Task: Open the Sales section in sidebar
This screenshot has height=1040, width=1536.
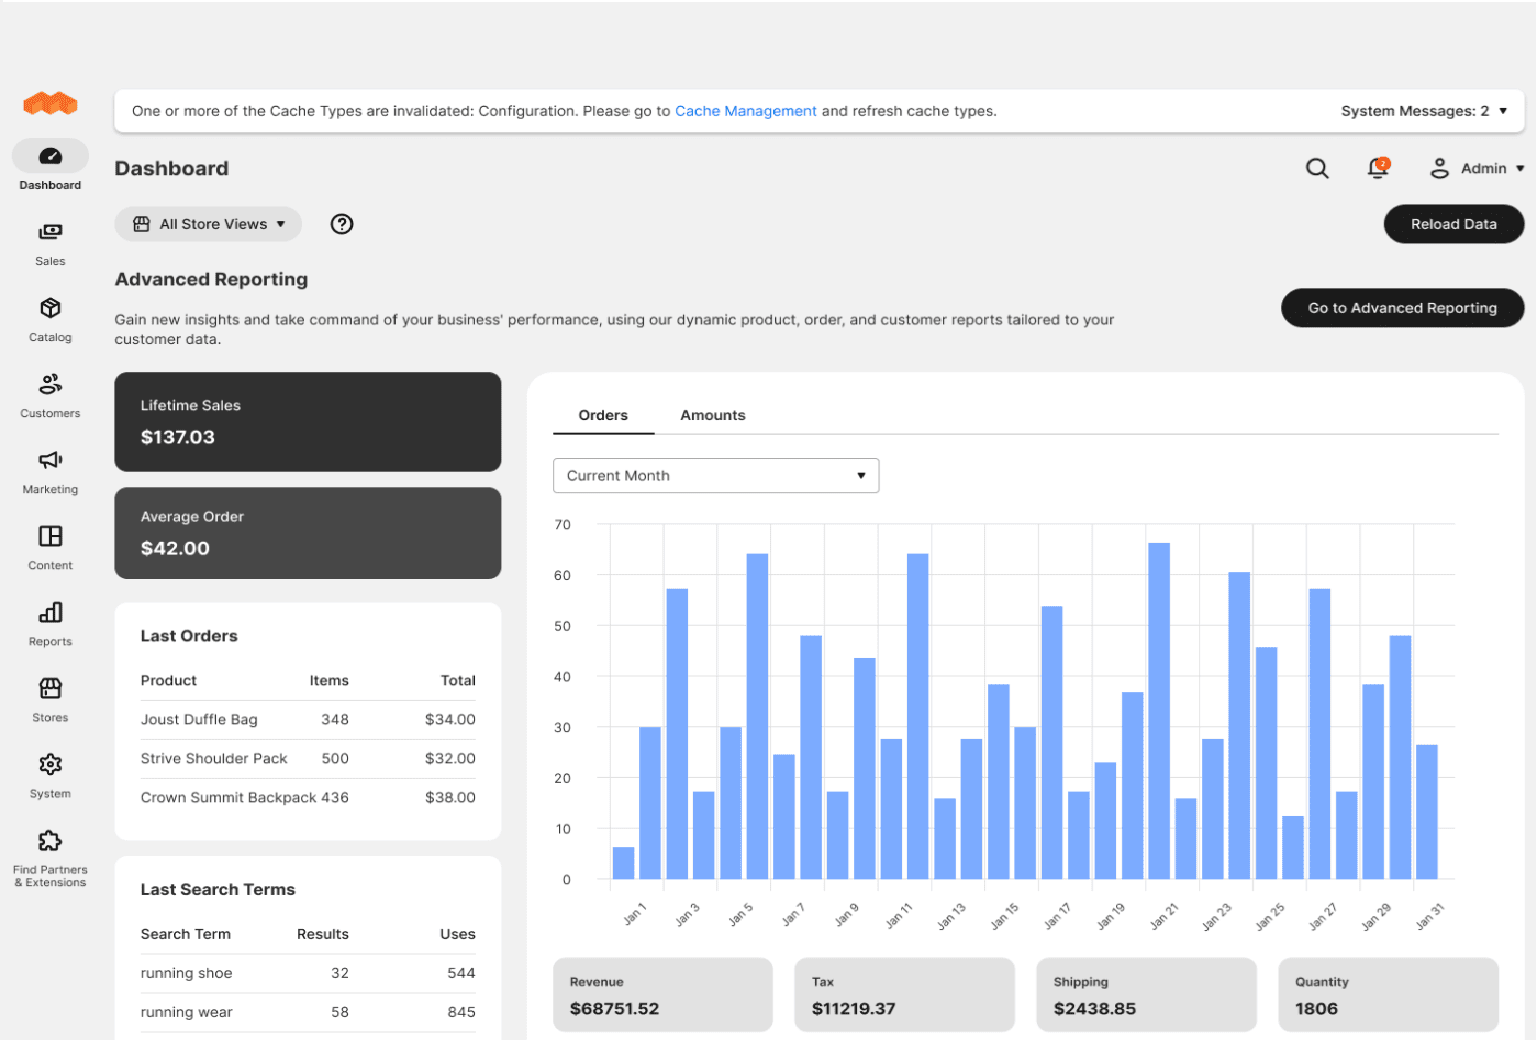Action: click(x=50, y=242)
